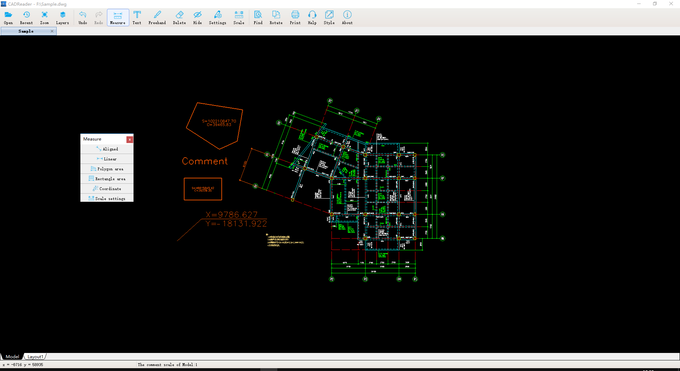The width and height of the screenshot is (680, 371).
Task: Choose Polygon area in Measure panel
Action: (107, 169)
